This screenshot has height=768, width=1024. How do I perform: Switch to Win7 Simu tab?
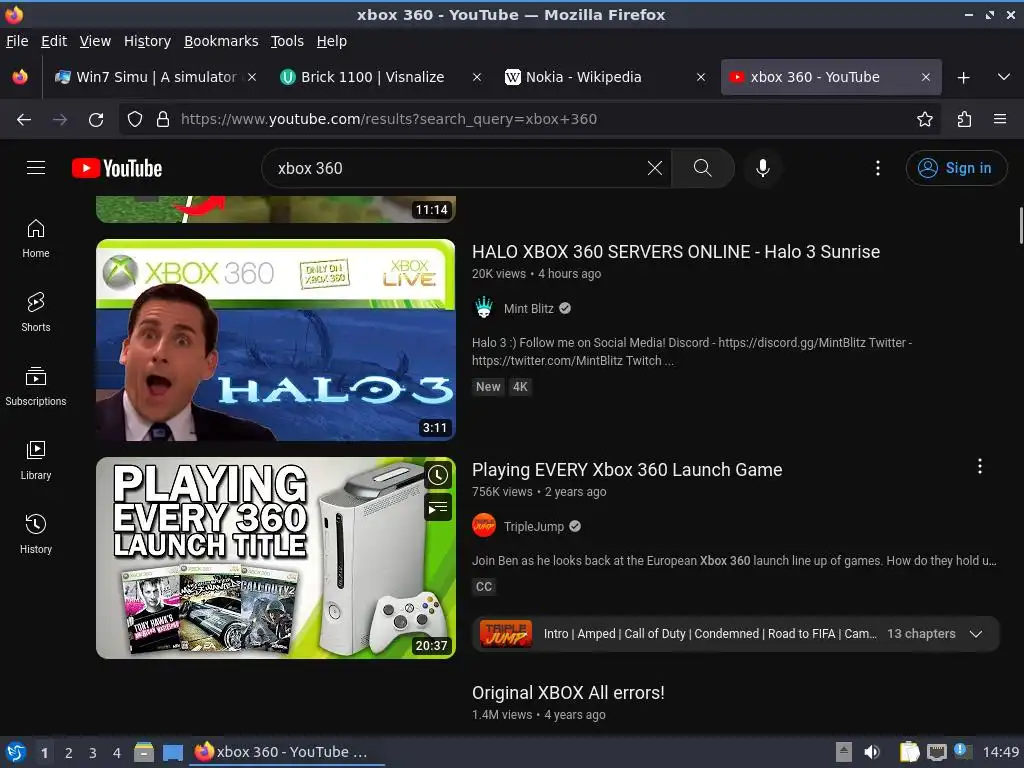(155, 77)
